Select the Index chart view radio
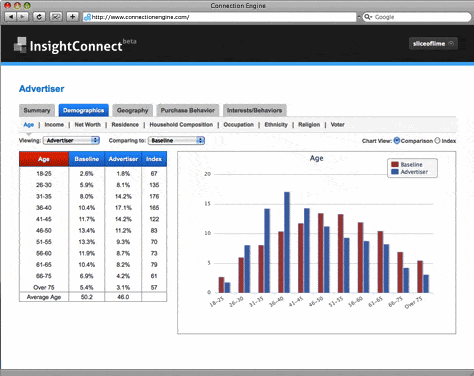Image resolution: width=474 pixels, height=376 pixels. [437, 141]
